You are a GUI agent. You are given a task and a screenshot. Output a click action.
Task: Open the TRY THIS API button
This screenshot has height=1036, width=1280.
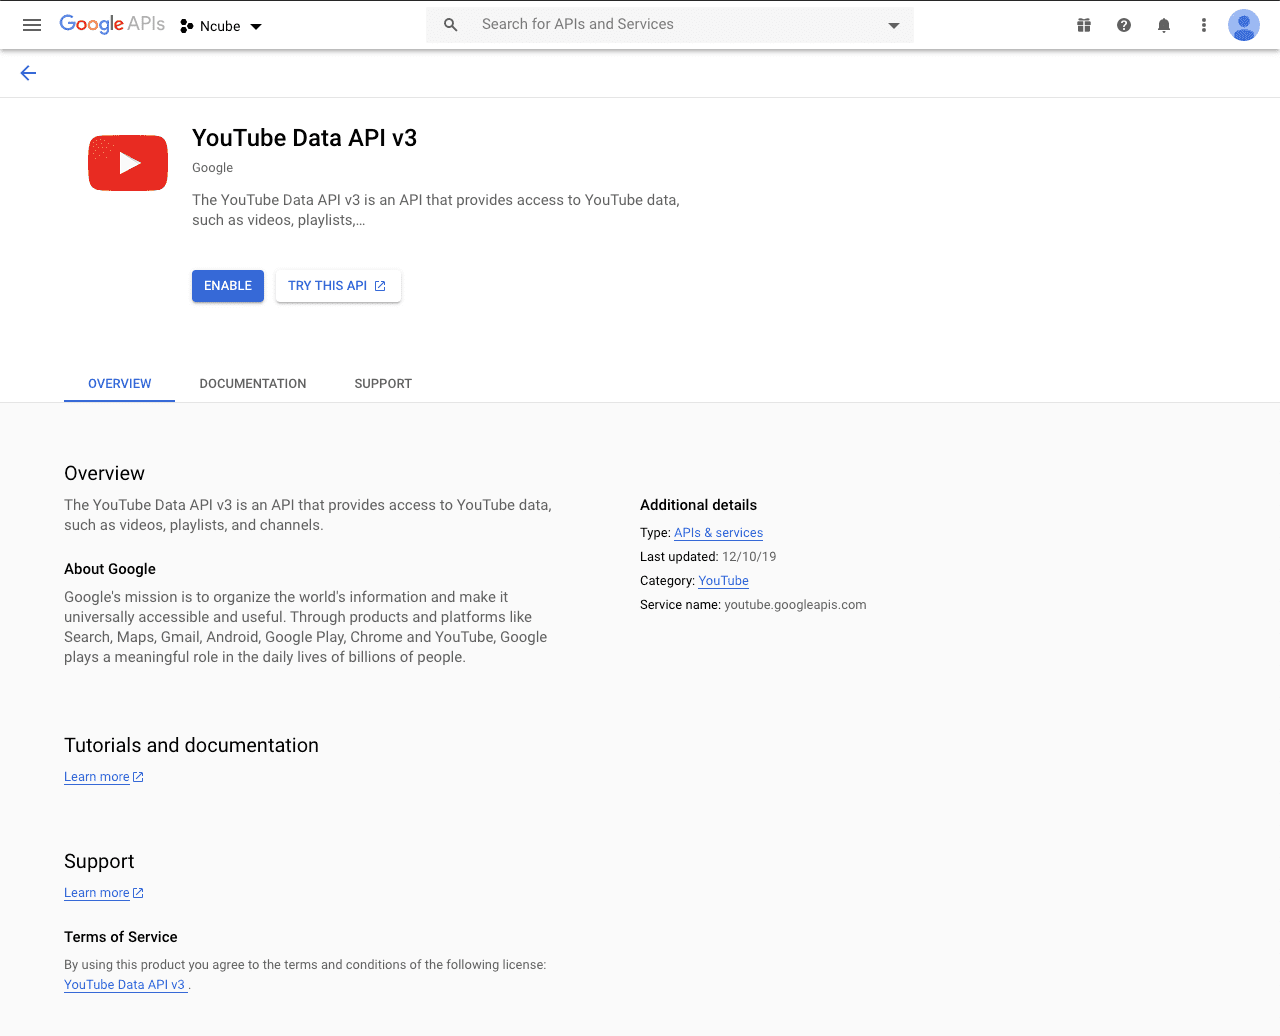pyautogui.click(x=338, y=286)
